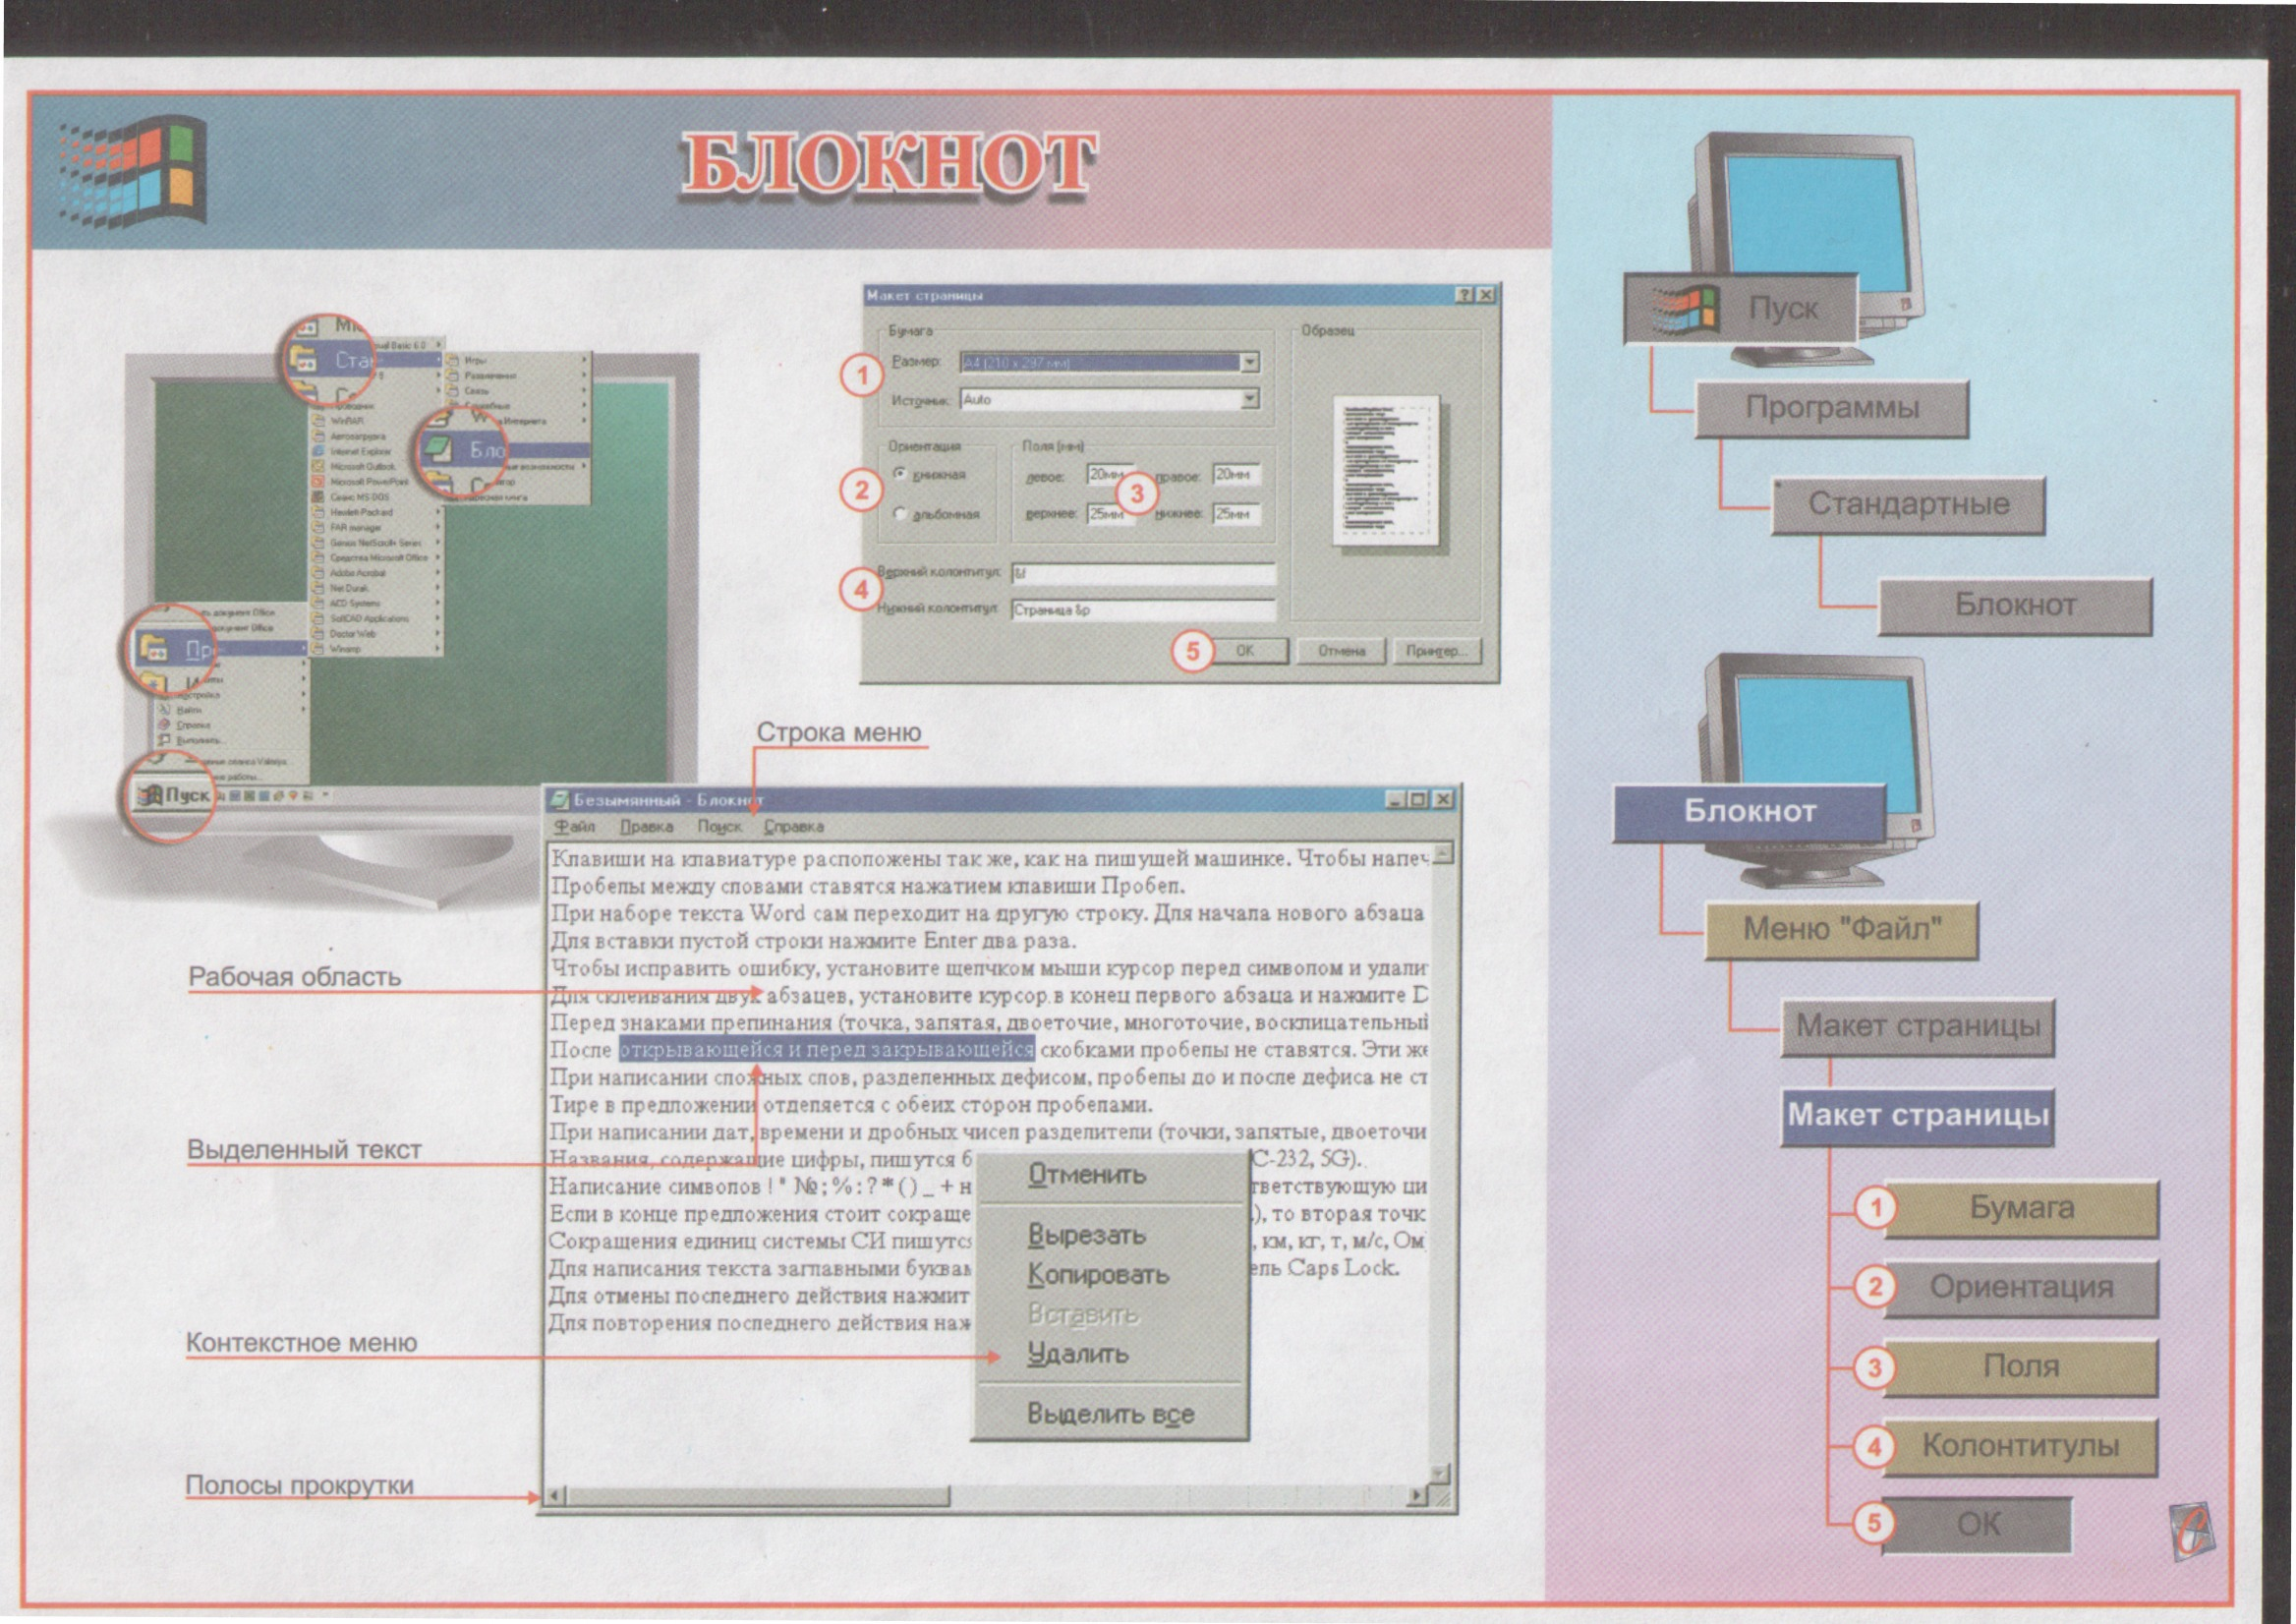Open the Правка menu in Notepad
The width and height of the screenshot is (2296, 1624).
pos(646,826)
